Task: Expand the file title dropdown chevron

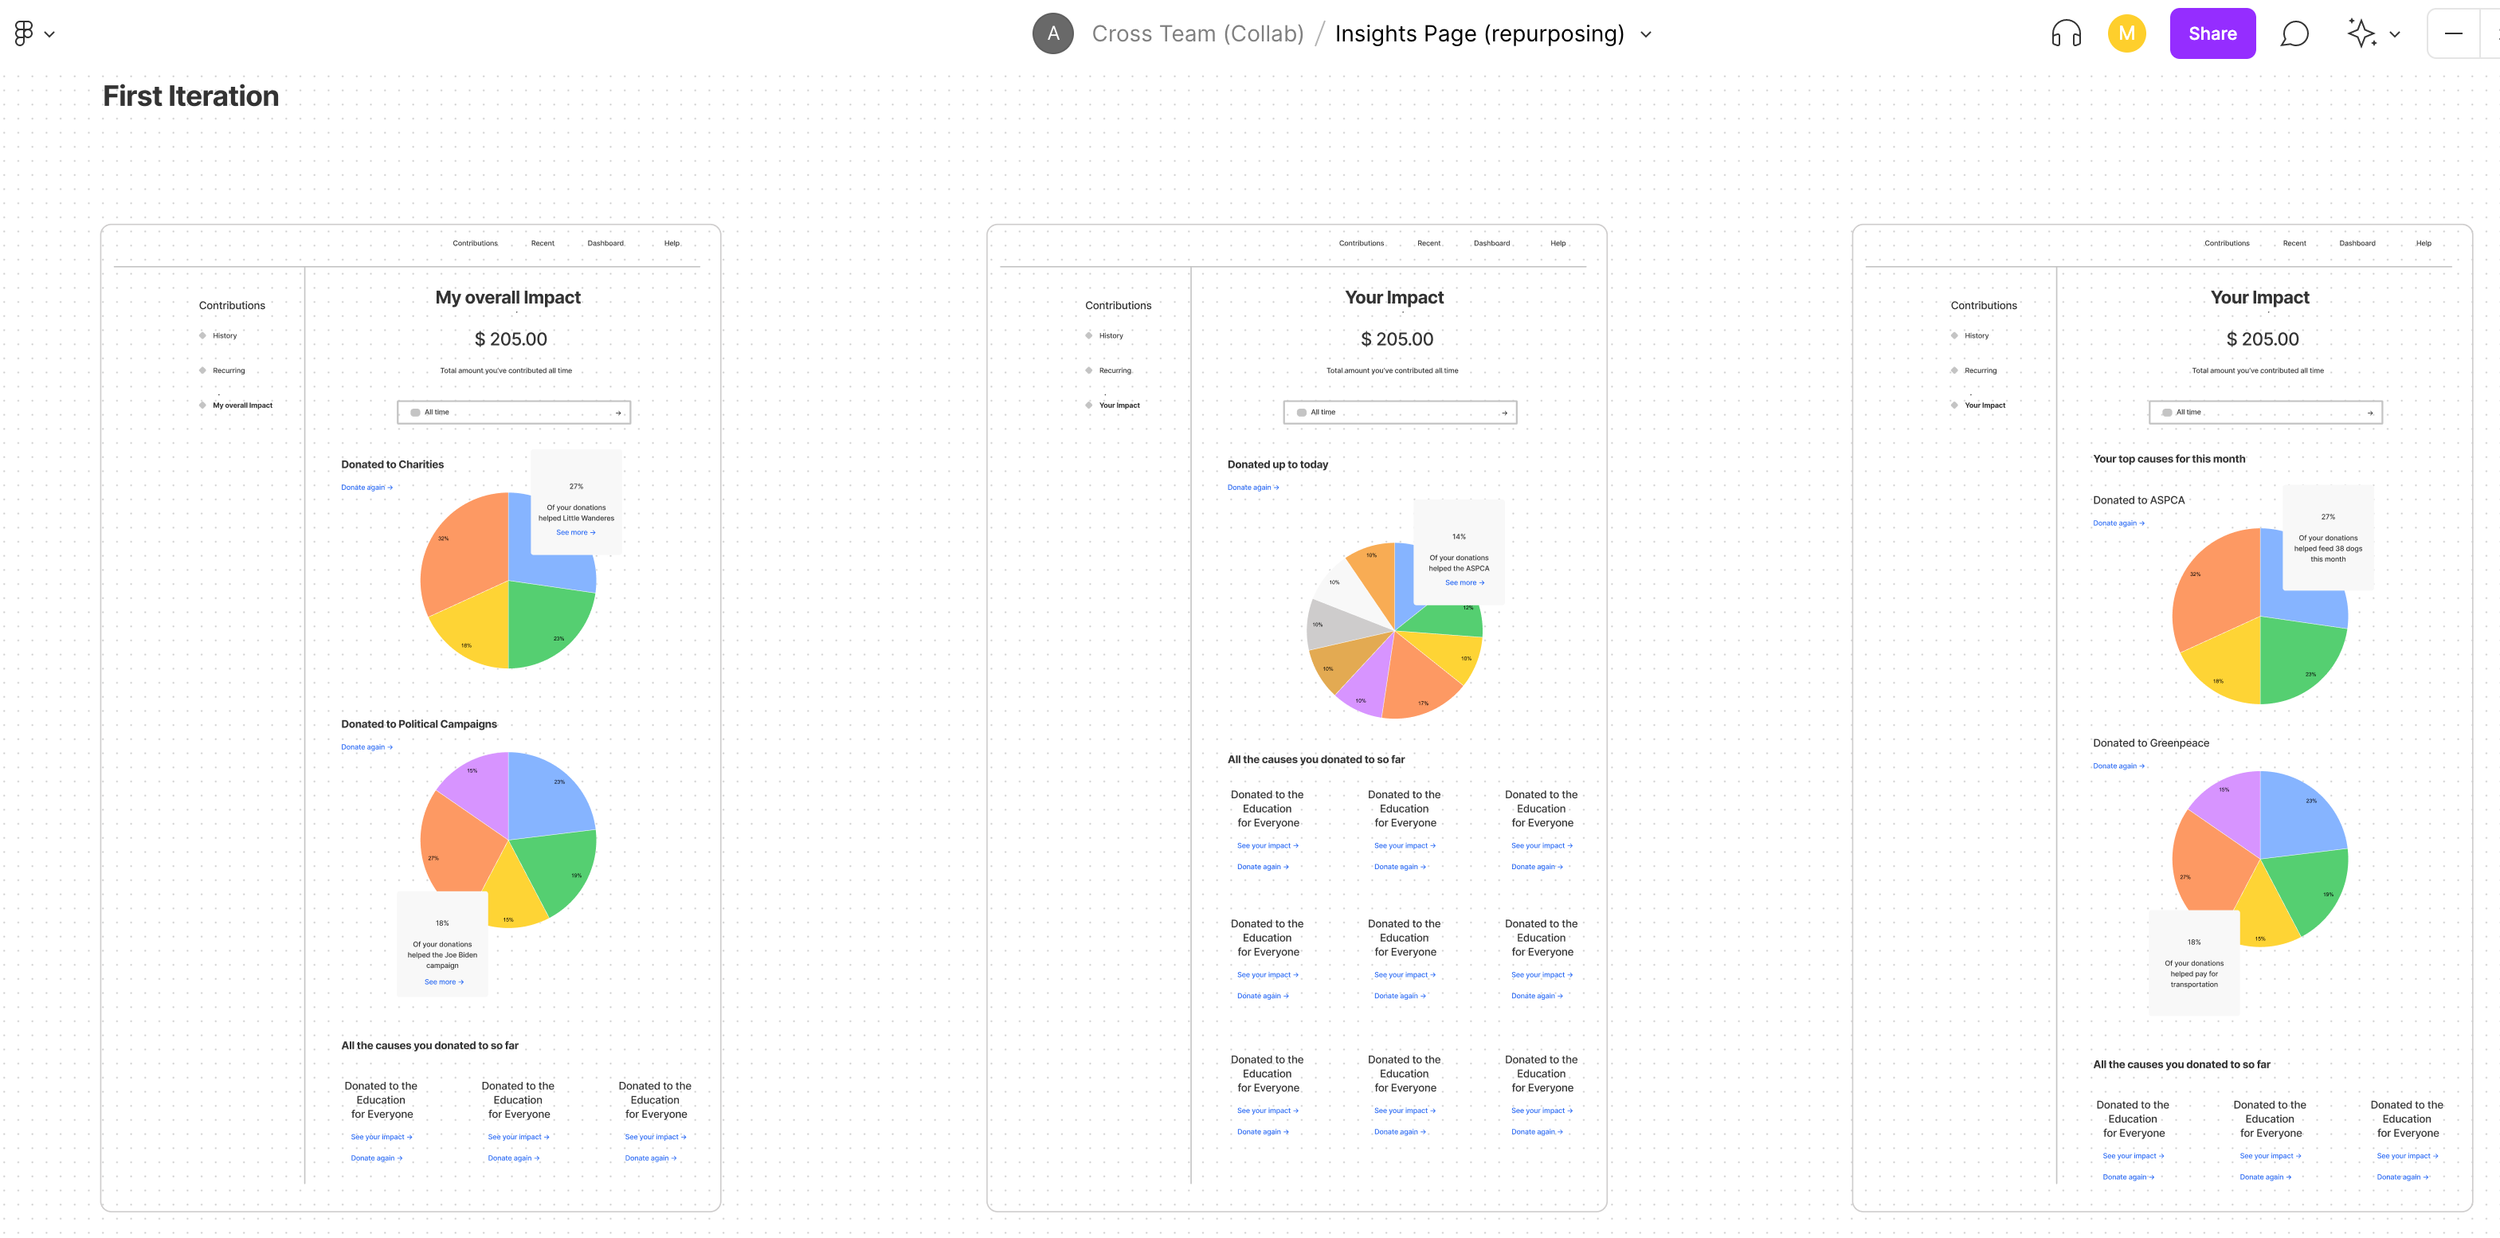Action: click(1646, 34)
